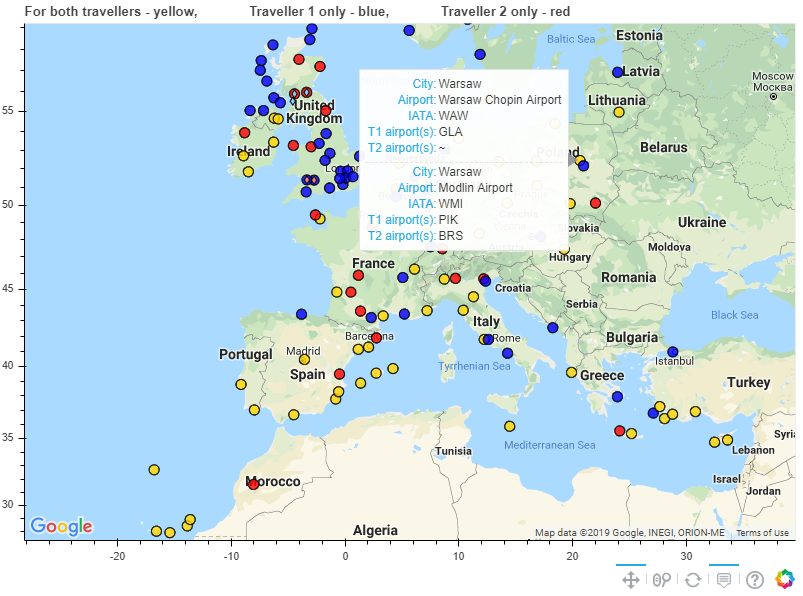Viewport: 803px width, 596px height.
Task: Select the red marker right of the Spain label
Action: pos(339,374)
